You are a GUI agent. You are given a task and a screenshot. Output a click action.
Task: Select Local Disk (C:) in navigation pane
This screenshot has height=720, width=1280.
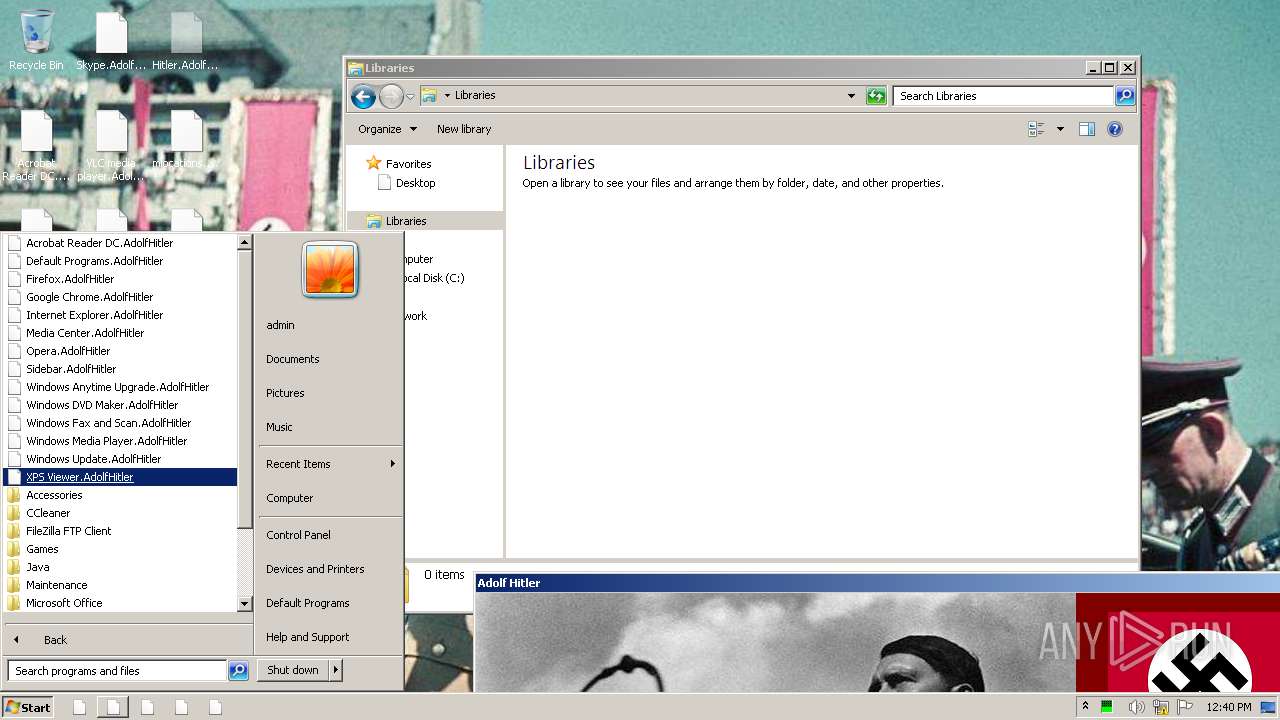pyautogui.click(x=432, y=278)
